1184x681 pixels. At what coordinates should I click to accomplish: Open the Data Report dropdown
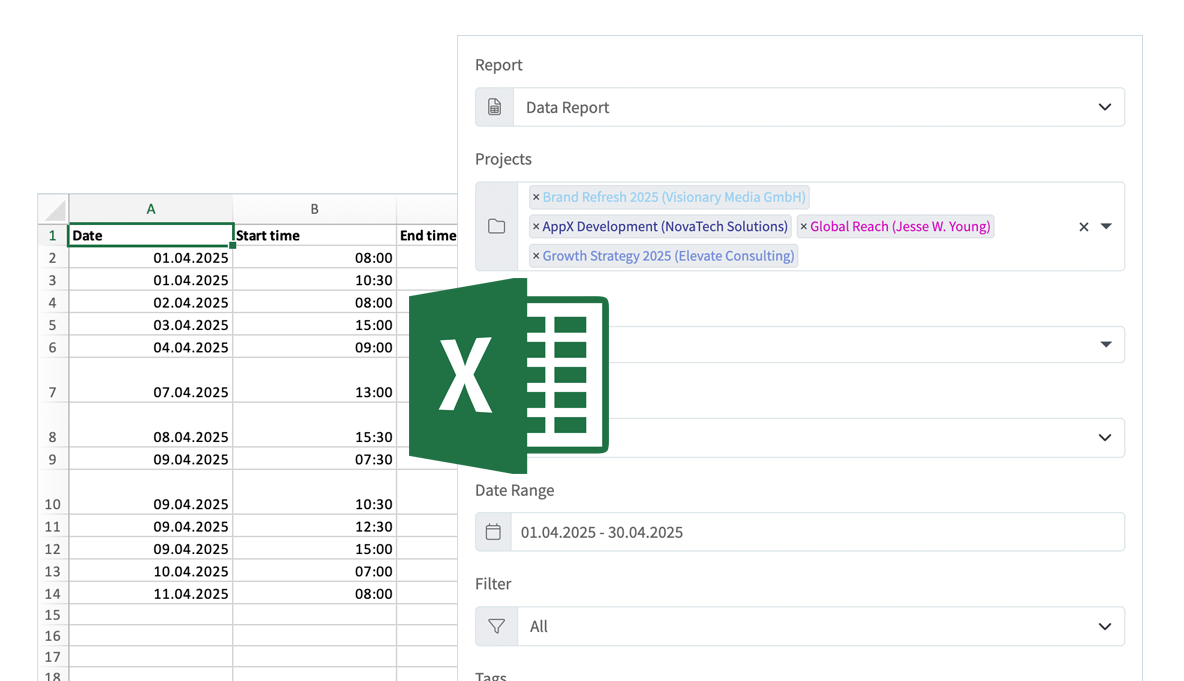tap(1105, 106)
